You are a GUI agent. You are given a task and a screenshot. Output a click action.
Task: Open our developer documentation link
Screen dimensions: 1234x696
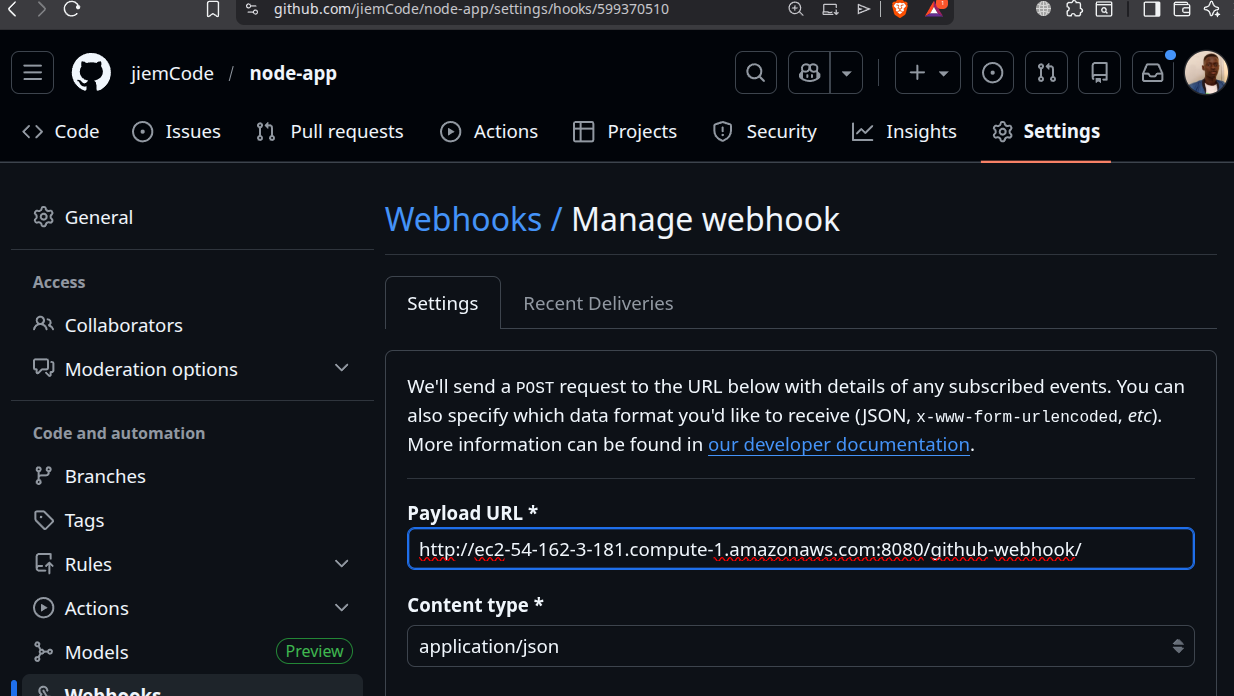pos(838,444)
